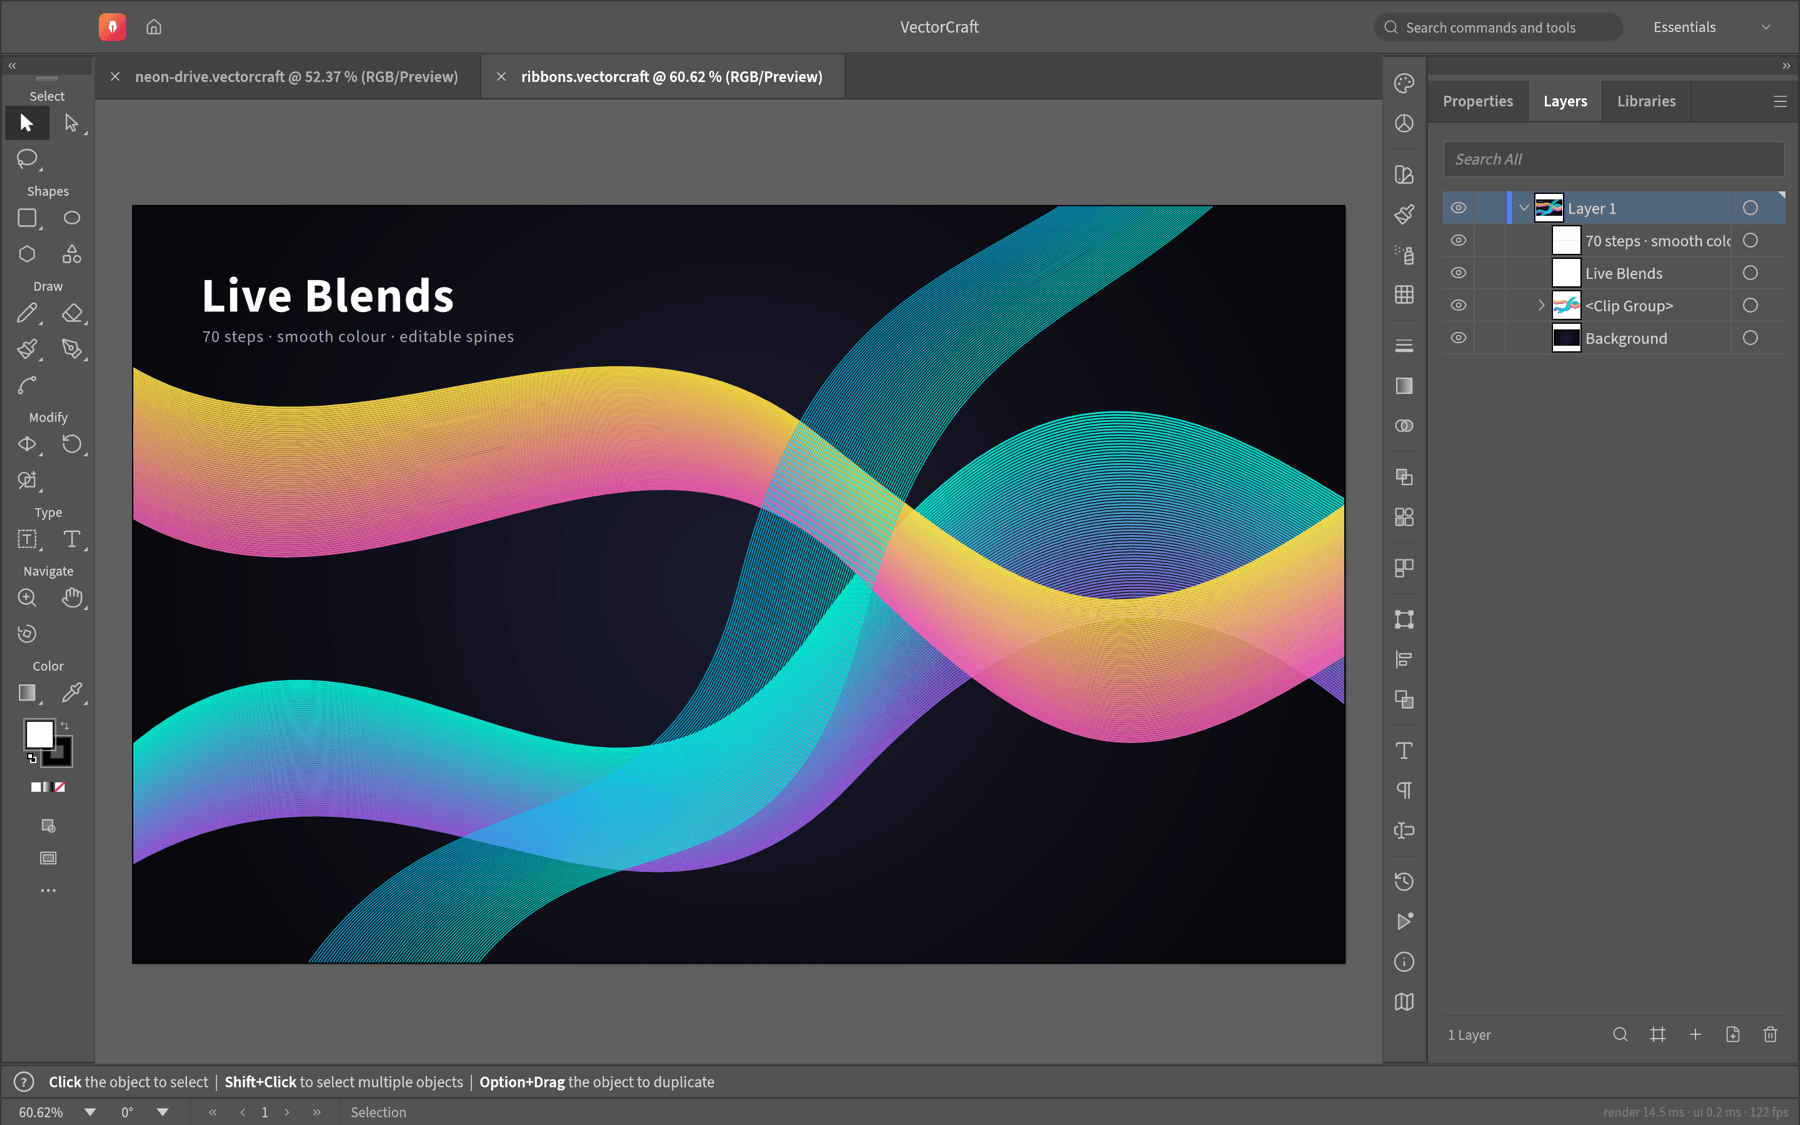This screenshot has width=1800, height=1125.
Task: Go to the next artboard page
Action: coord(287,1112)
